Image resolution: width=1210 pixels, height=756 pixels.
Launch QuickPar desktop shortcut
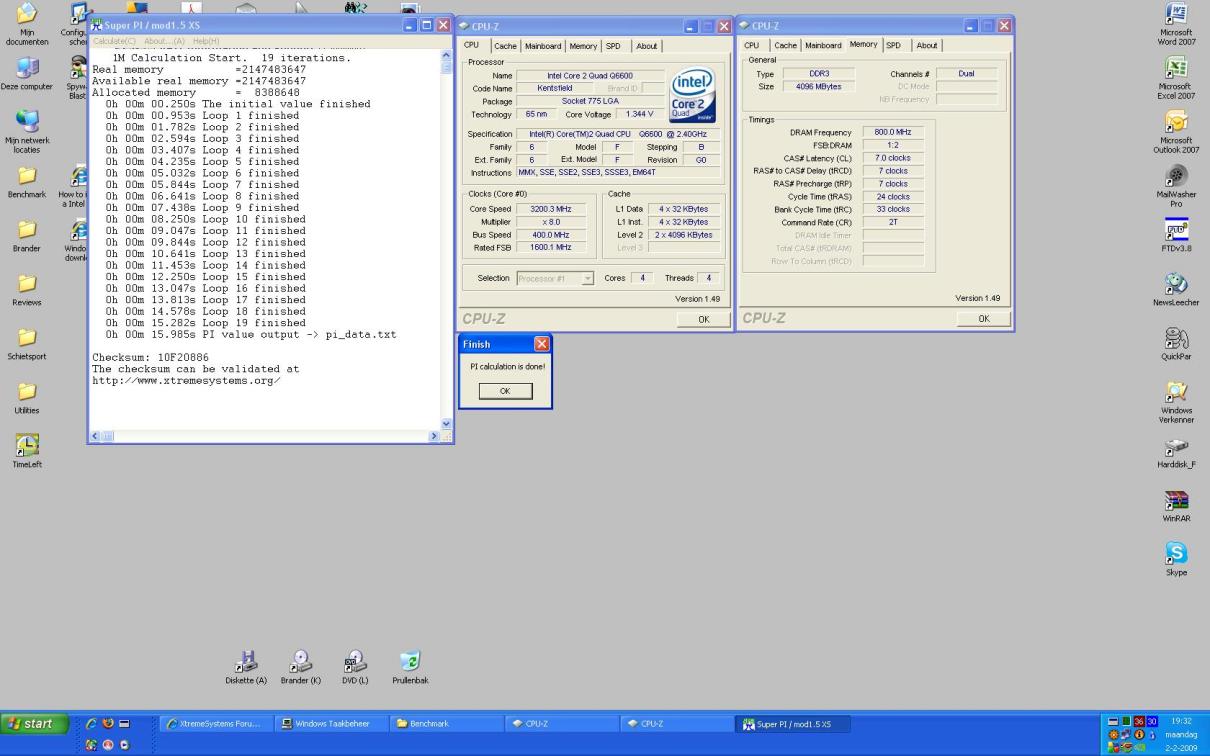tap(1176, 343)
